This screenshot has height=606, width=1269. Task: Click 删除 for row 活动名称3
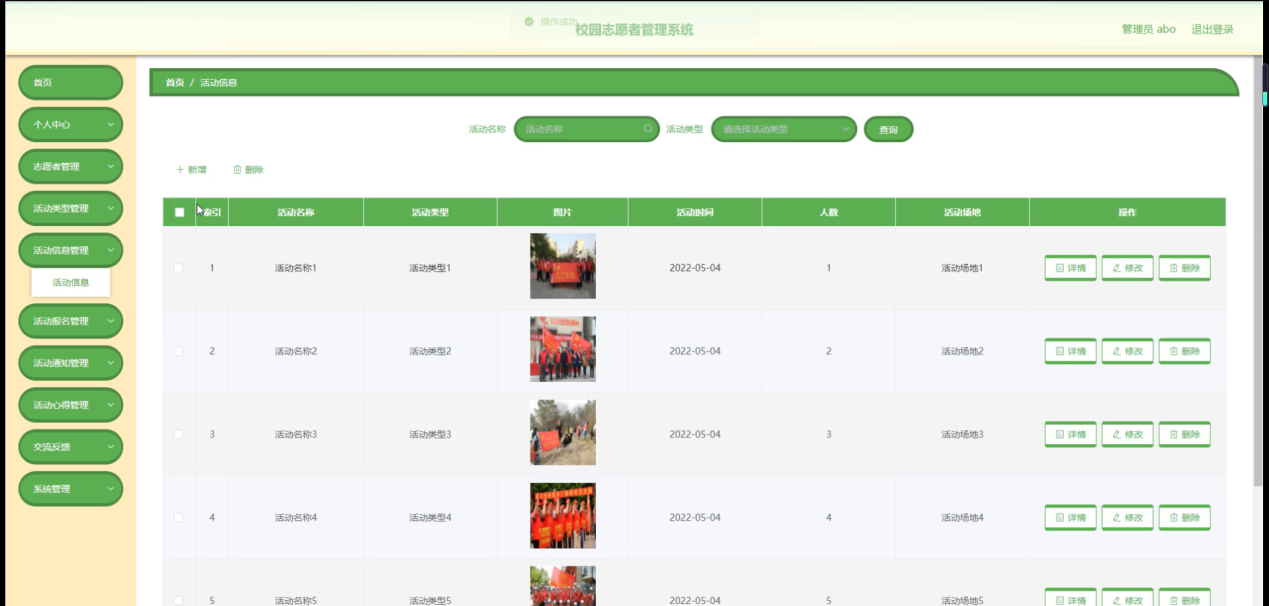point(1184,434)
